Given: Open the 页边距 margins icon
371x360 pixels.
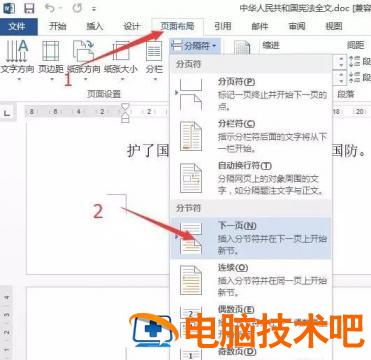Looking at the screenshot, I should click(x=50, y=51).
